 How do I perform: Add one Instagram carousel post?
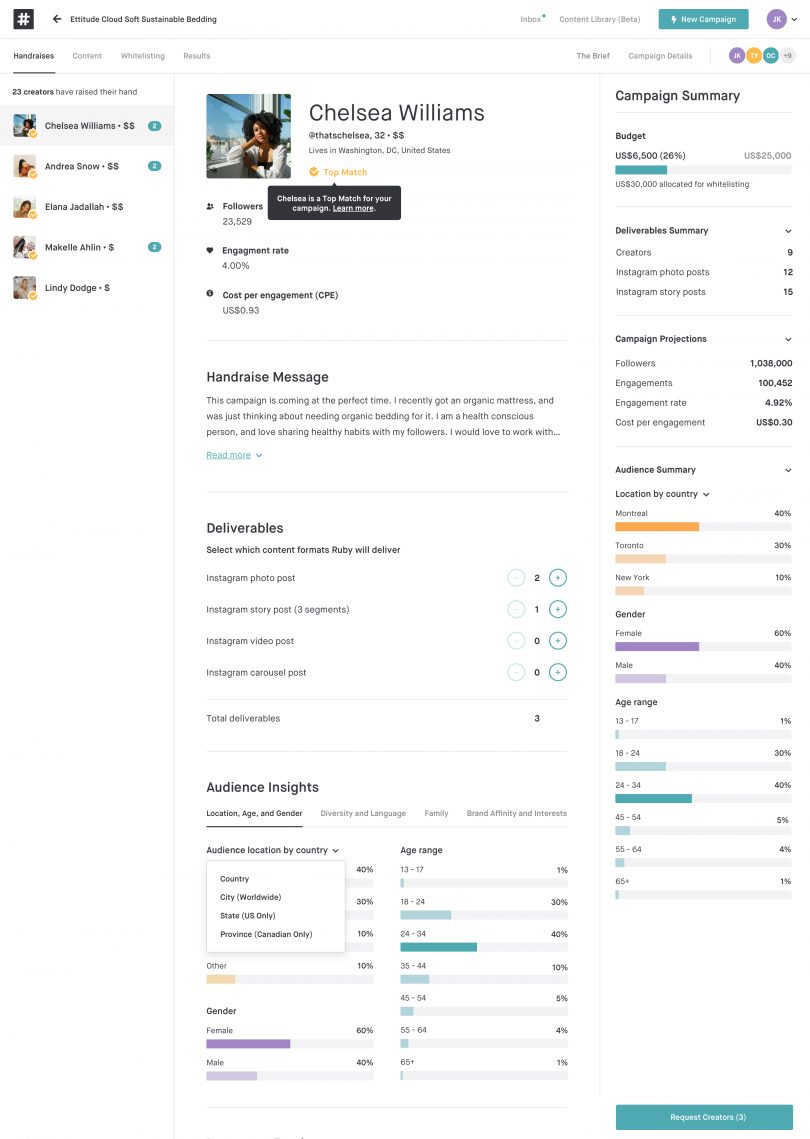coord(557,672)
